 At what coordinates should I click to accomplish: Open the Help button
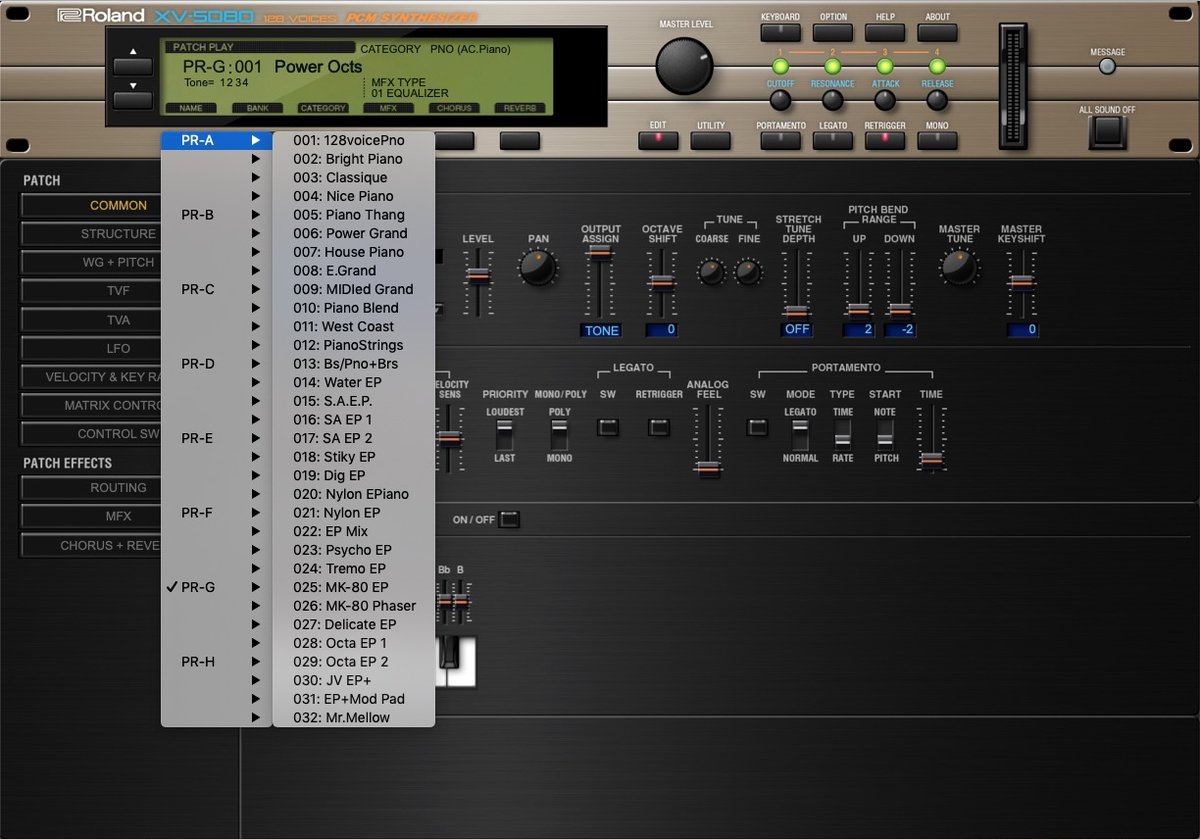click(885, 32)
